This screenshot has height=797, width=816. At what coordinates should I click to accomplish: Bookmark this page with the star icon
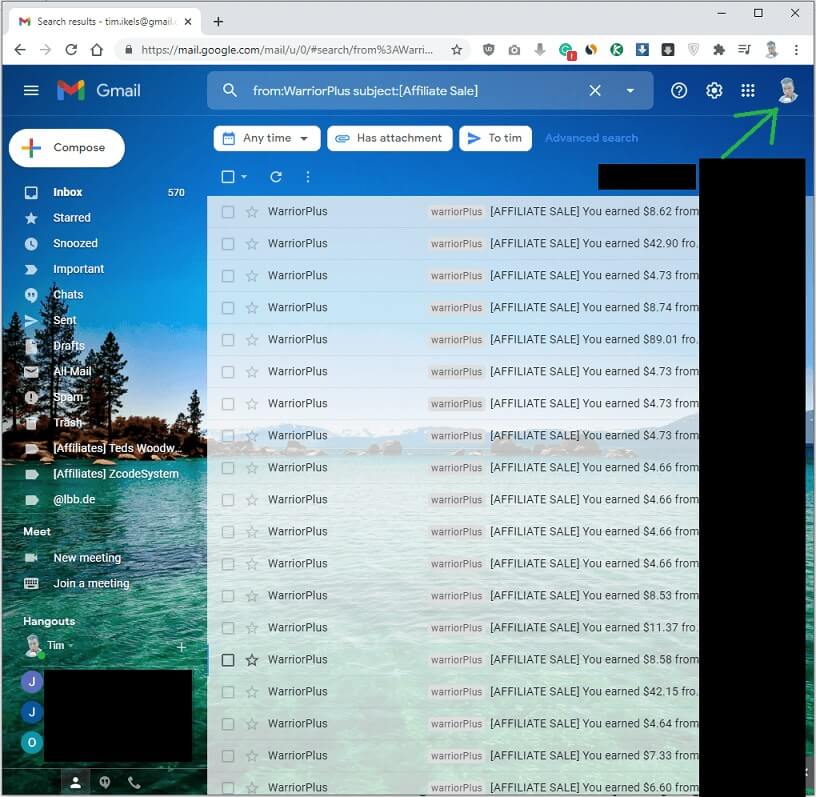(x=456, y=50)
